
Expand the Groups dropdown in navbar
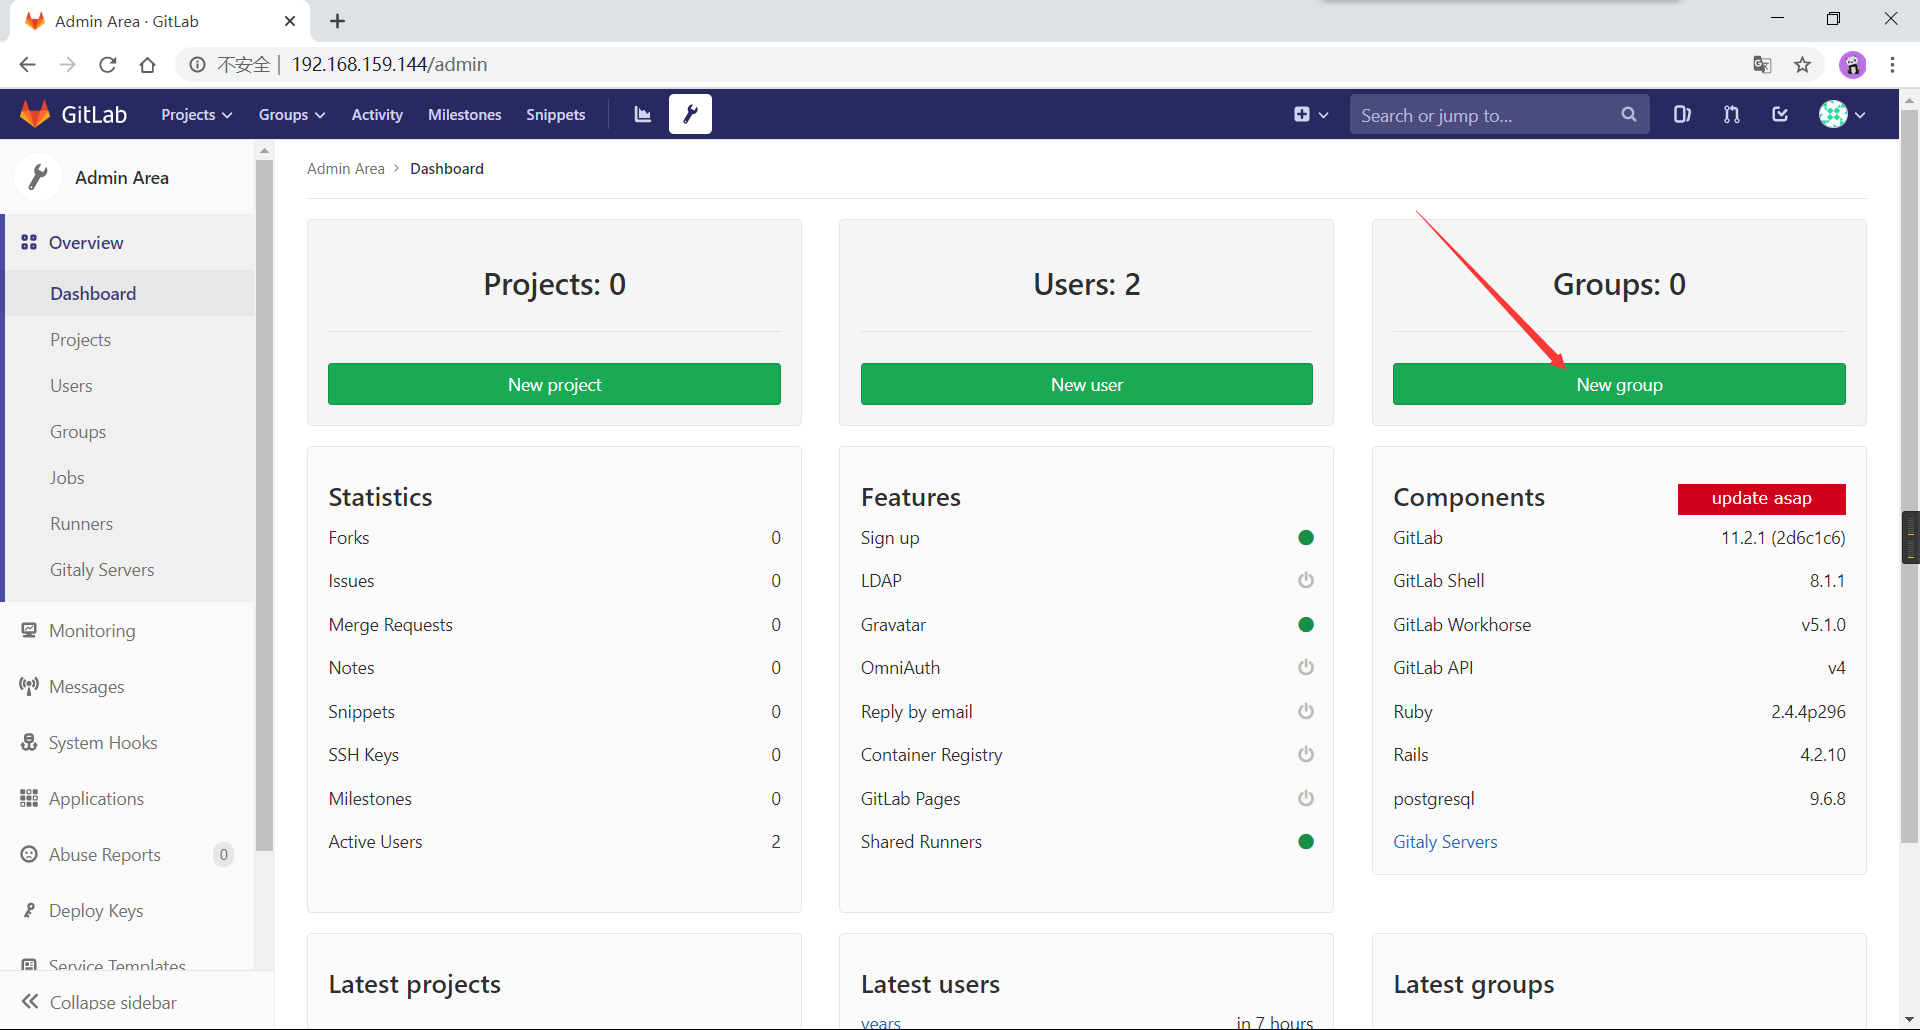coord(292,115)
